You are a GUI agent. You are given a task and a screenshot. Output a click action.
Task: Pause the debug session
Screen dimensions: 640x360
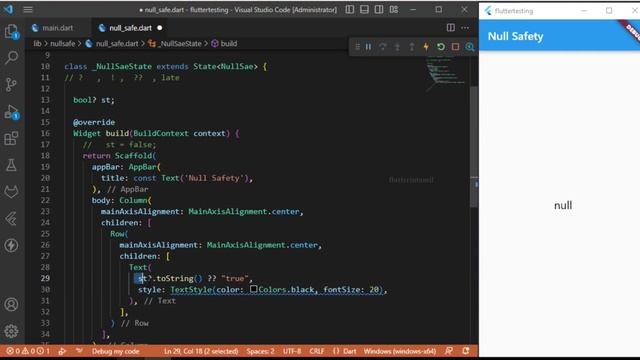(x=369, y=47)
